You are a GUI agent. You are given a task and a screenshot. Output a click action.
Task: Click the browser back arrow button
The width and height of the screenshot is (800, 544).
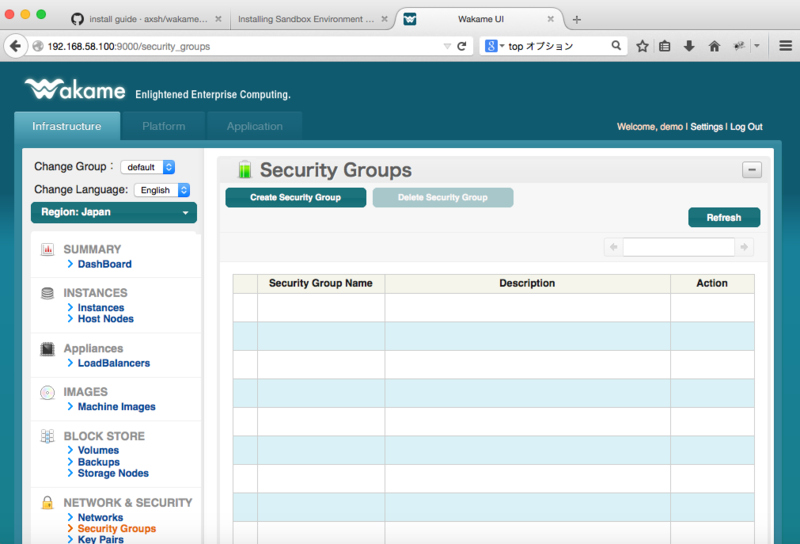click(x=15, y=46)
